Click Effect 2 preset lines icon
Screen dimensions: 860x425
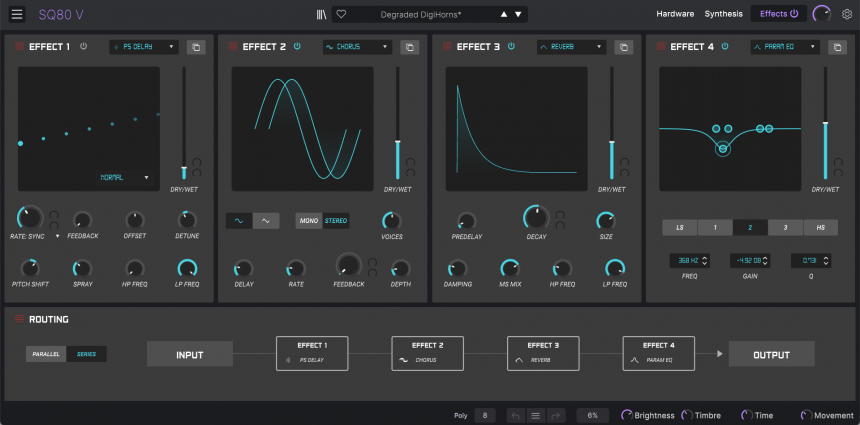[233, 47]
